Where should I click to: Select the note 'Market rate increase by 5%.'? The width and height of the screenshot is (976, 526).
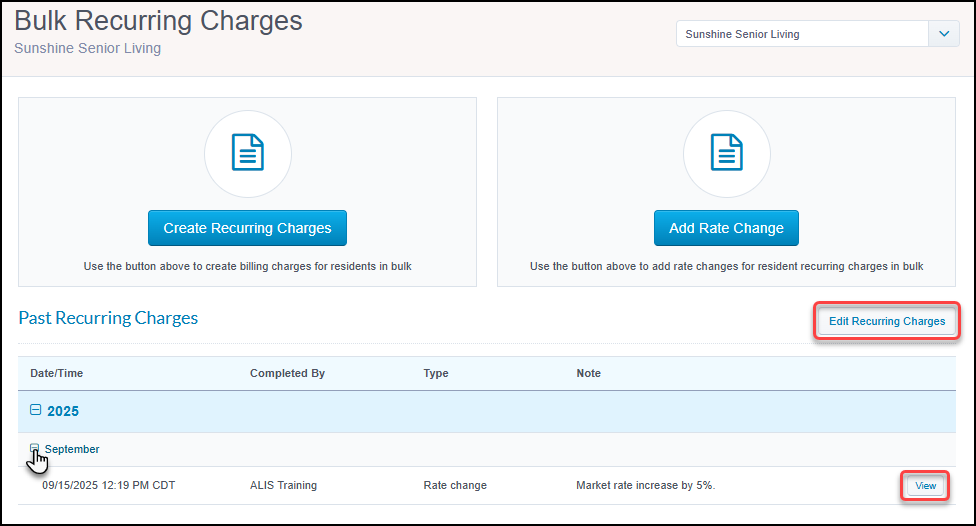645,485
